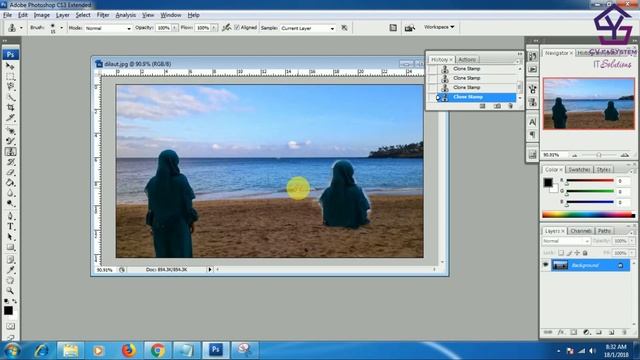Open Chrome from the taskbar
The width and height of the screenshot is (640, 360).
(158, 350)
